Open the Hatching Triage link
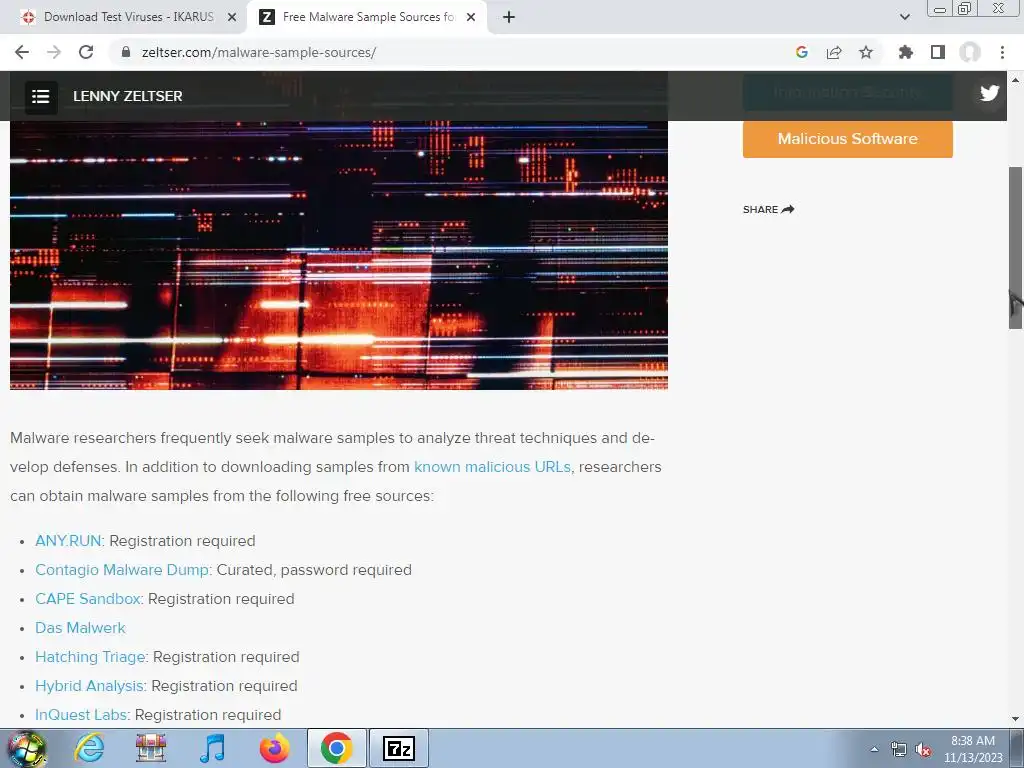 click(x=90, y=656)
